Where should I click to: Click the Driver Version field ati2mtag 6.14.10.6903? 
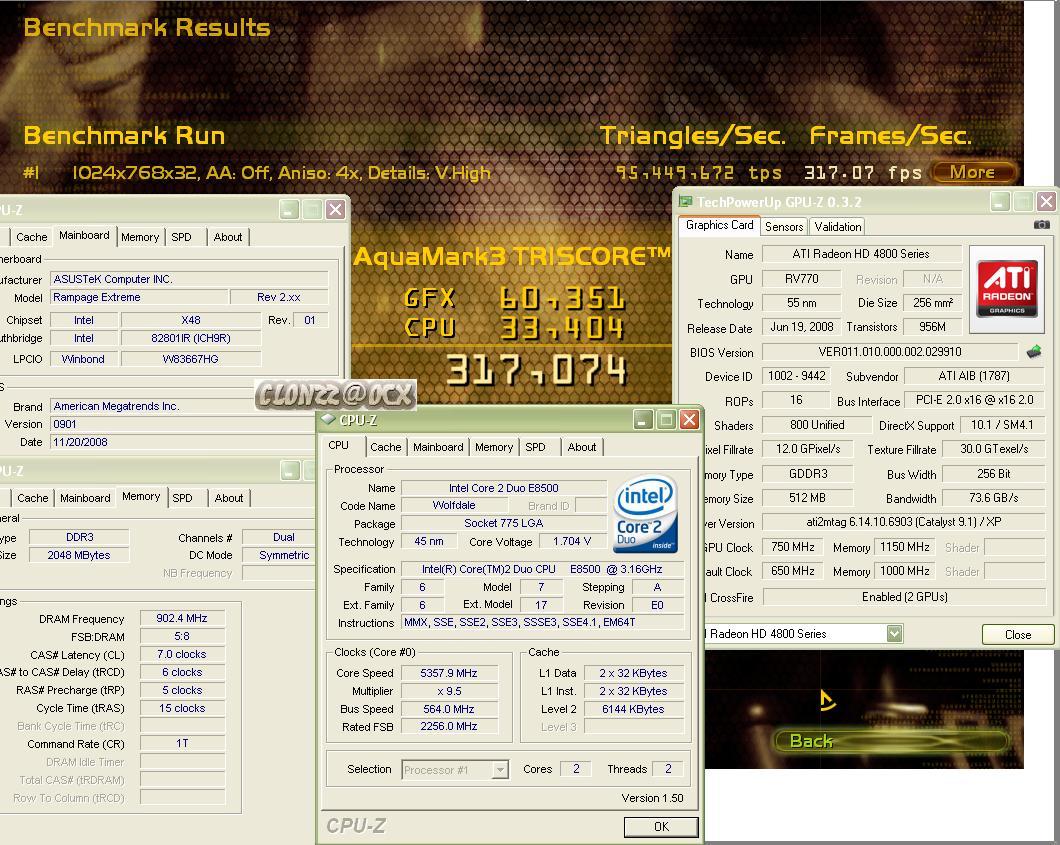point(904,521)
